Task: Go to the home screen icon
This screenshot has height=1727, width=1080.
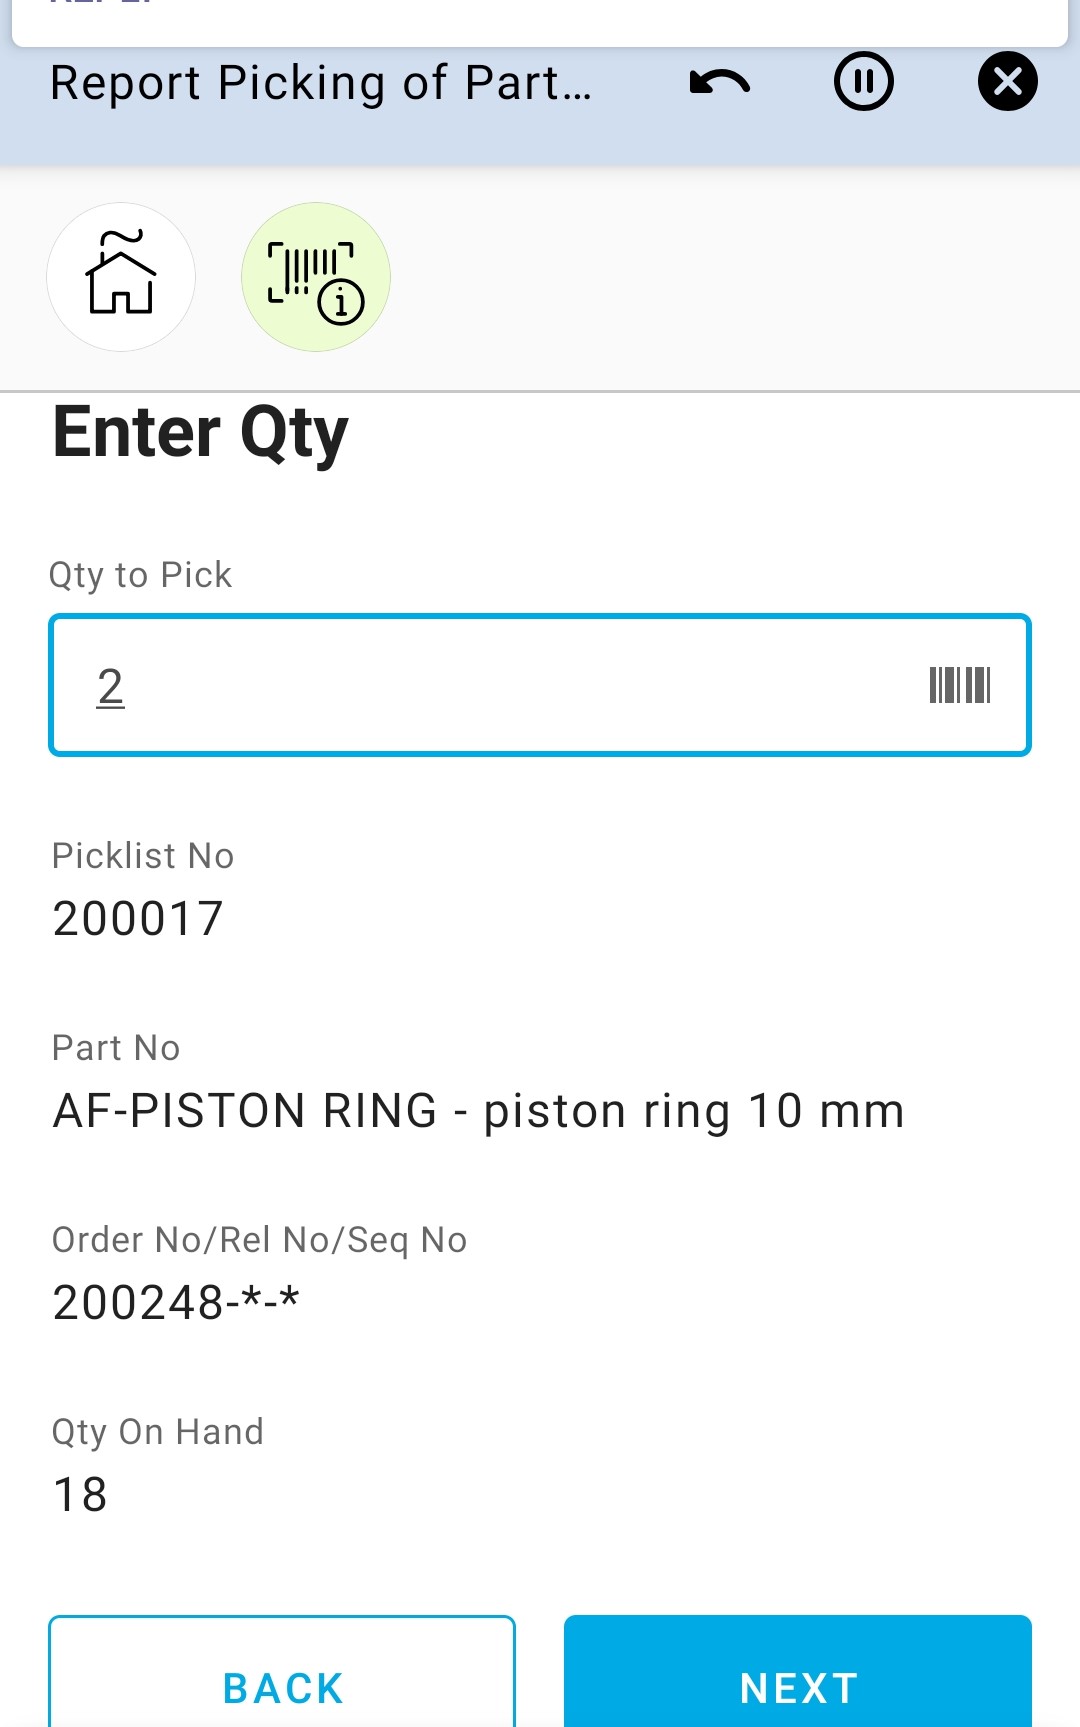Action: 121,277
